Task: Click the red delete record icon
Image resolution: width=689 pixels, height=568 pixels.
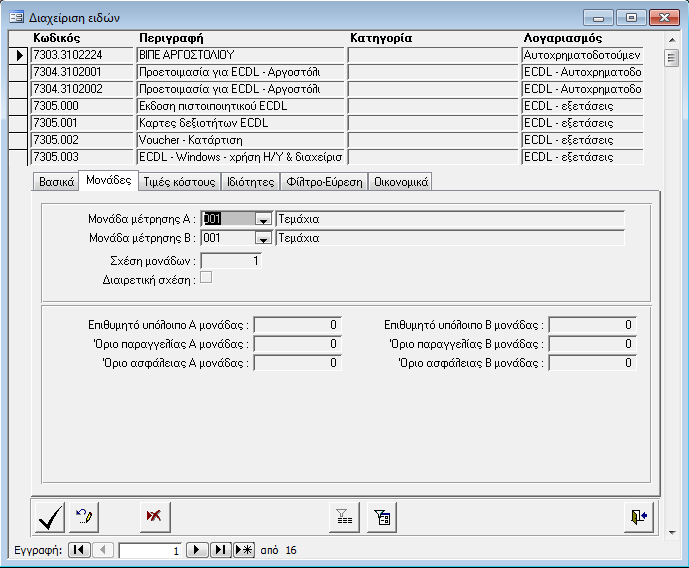Action: 154,516
